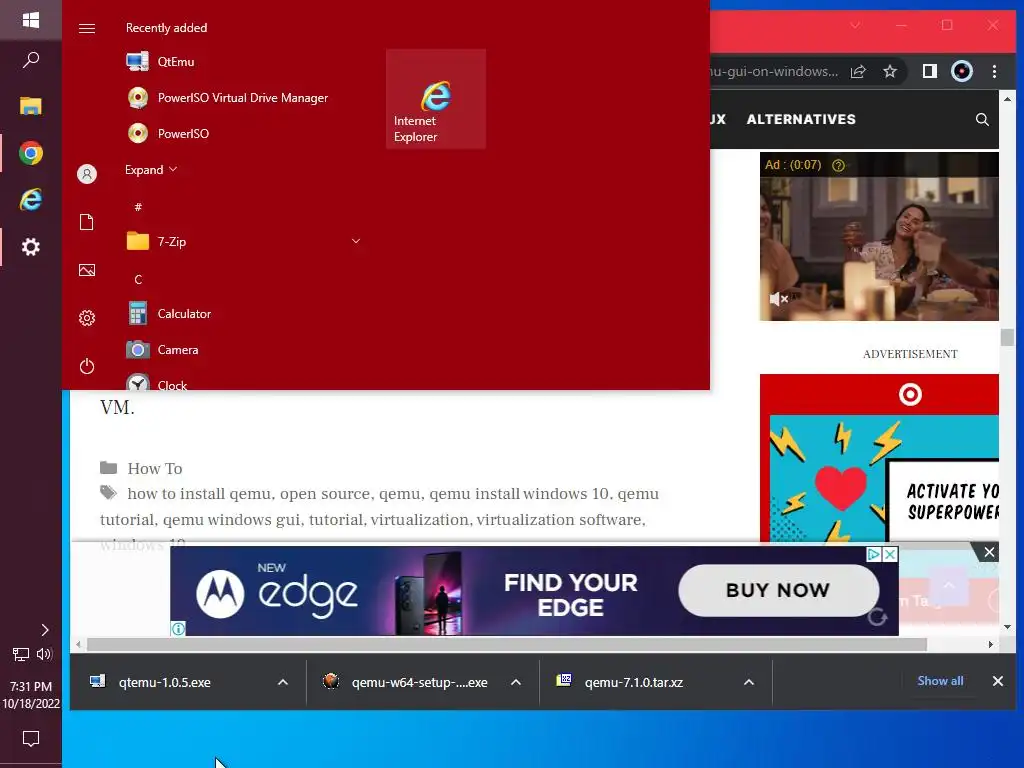Open the taskbar search magnifier

tap(31, 60)
